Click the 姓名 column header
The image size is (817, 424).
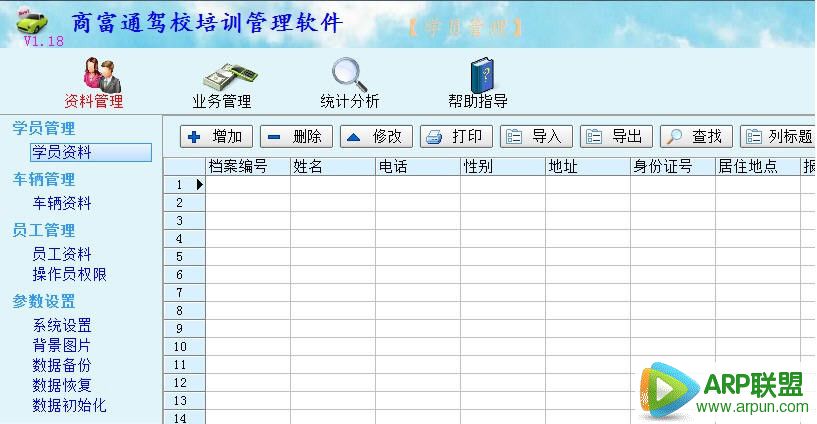pos(333,167)
